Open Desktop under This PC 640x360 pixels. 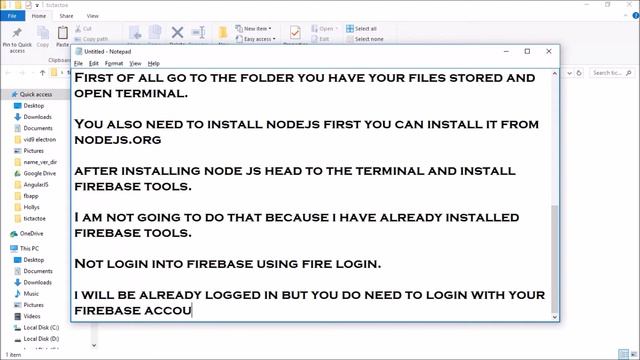point(33,260)
